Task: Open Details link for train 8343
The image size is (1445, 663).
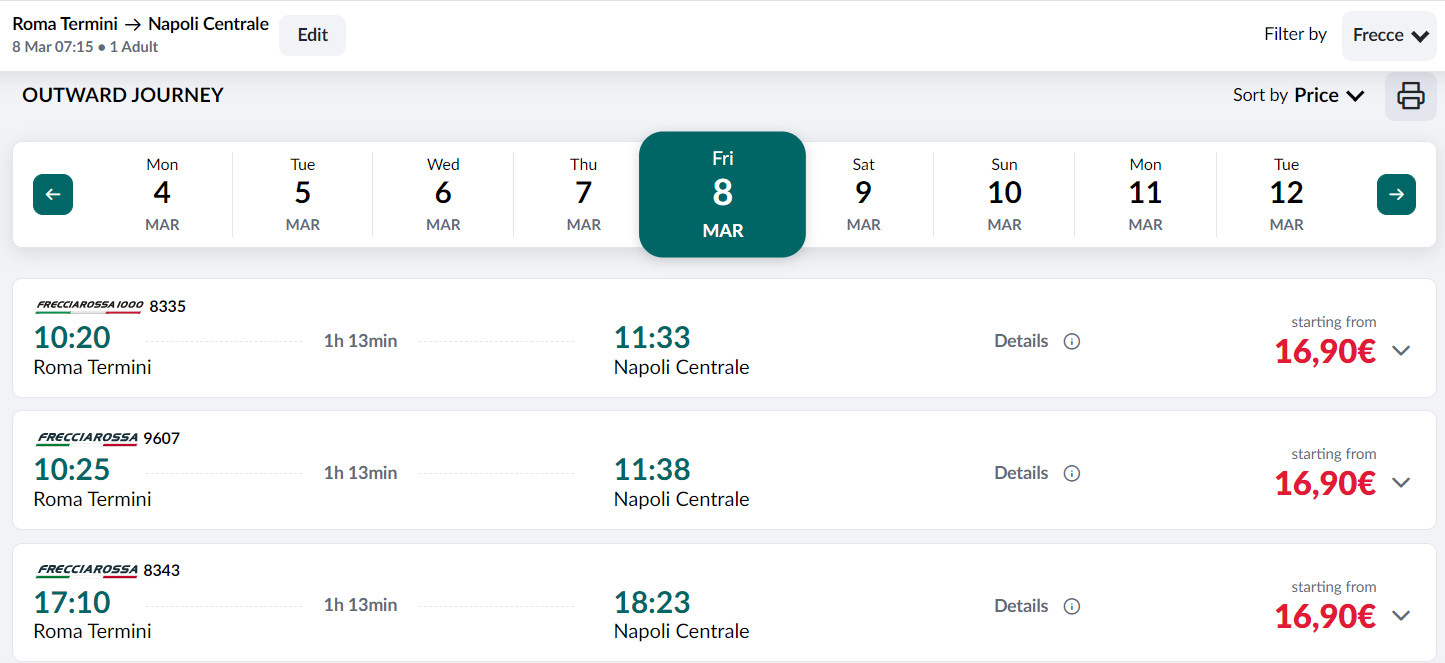Action: pyautogui.click(x=1021, y=606)
